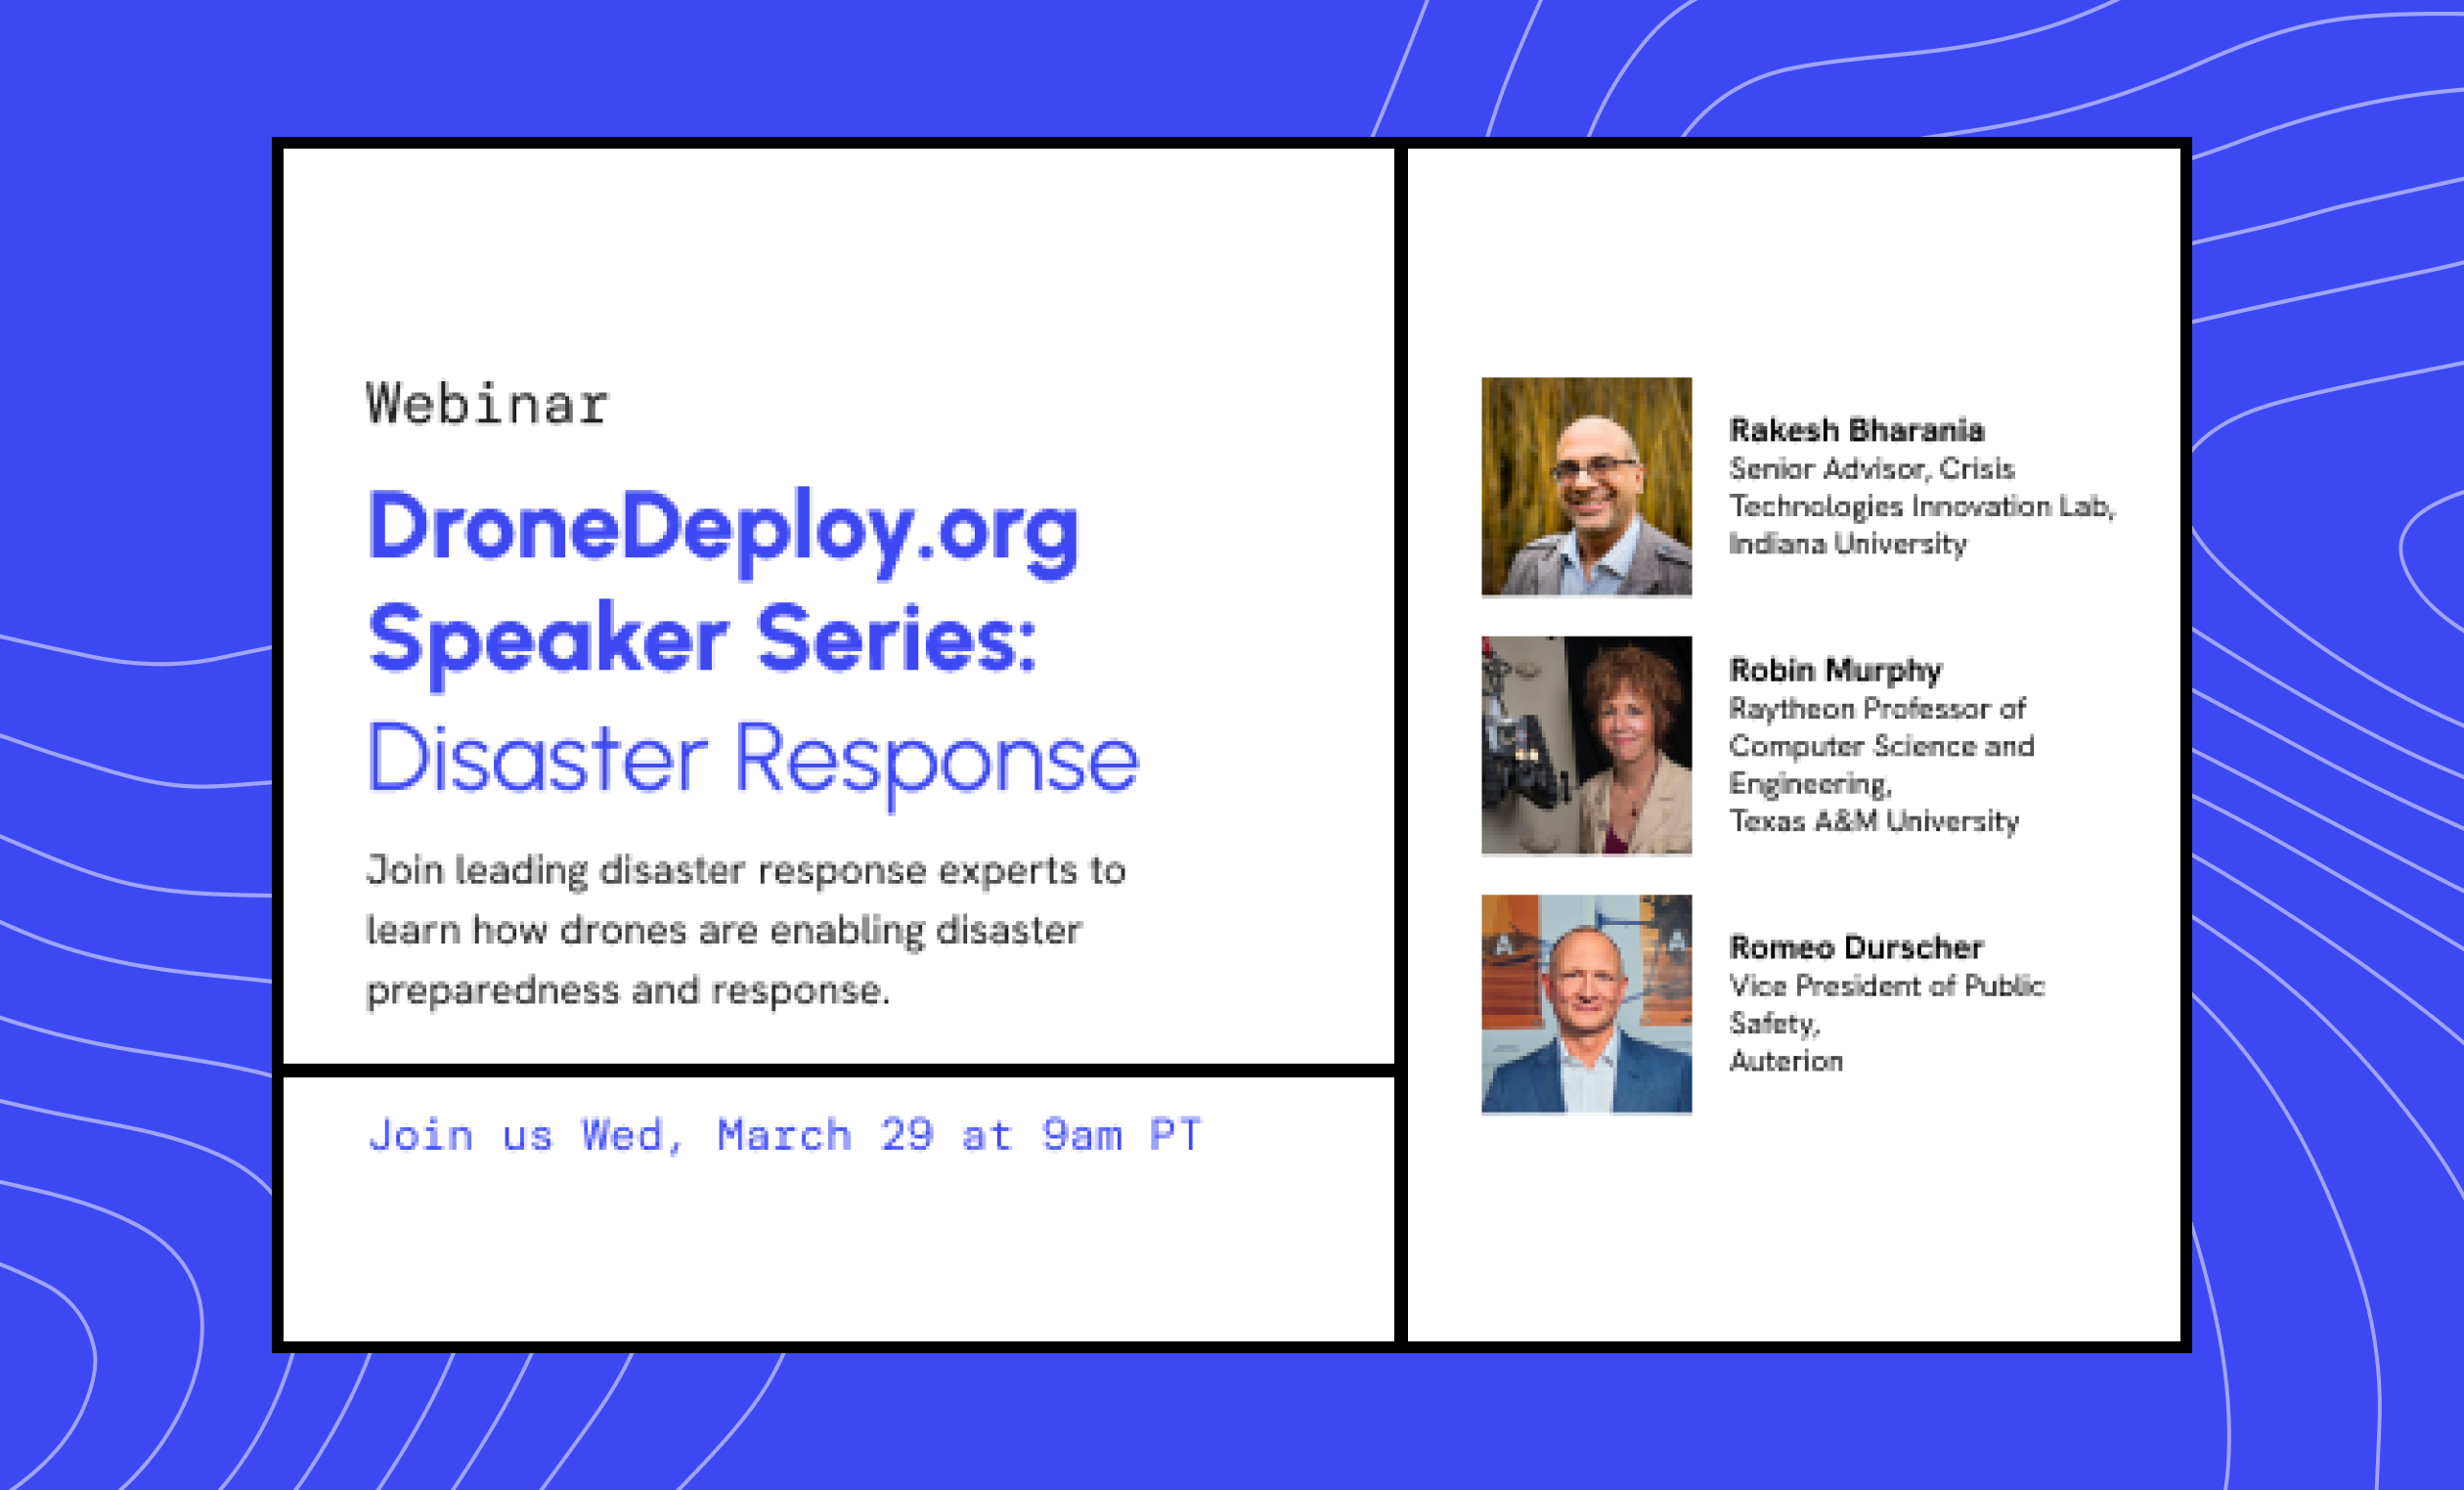Click the March 29 at 9am PT line

tap(785, 1133)
